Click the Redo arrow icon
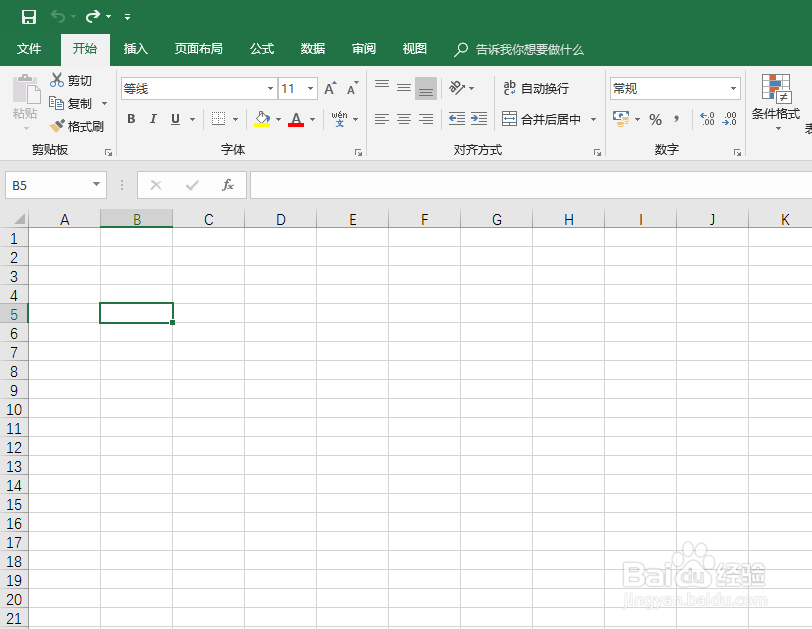The image size is (812, 629). tap(93, 17)
